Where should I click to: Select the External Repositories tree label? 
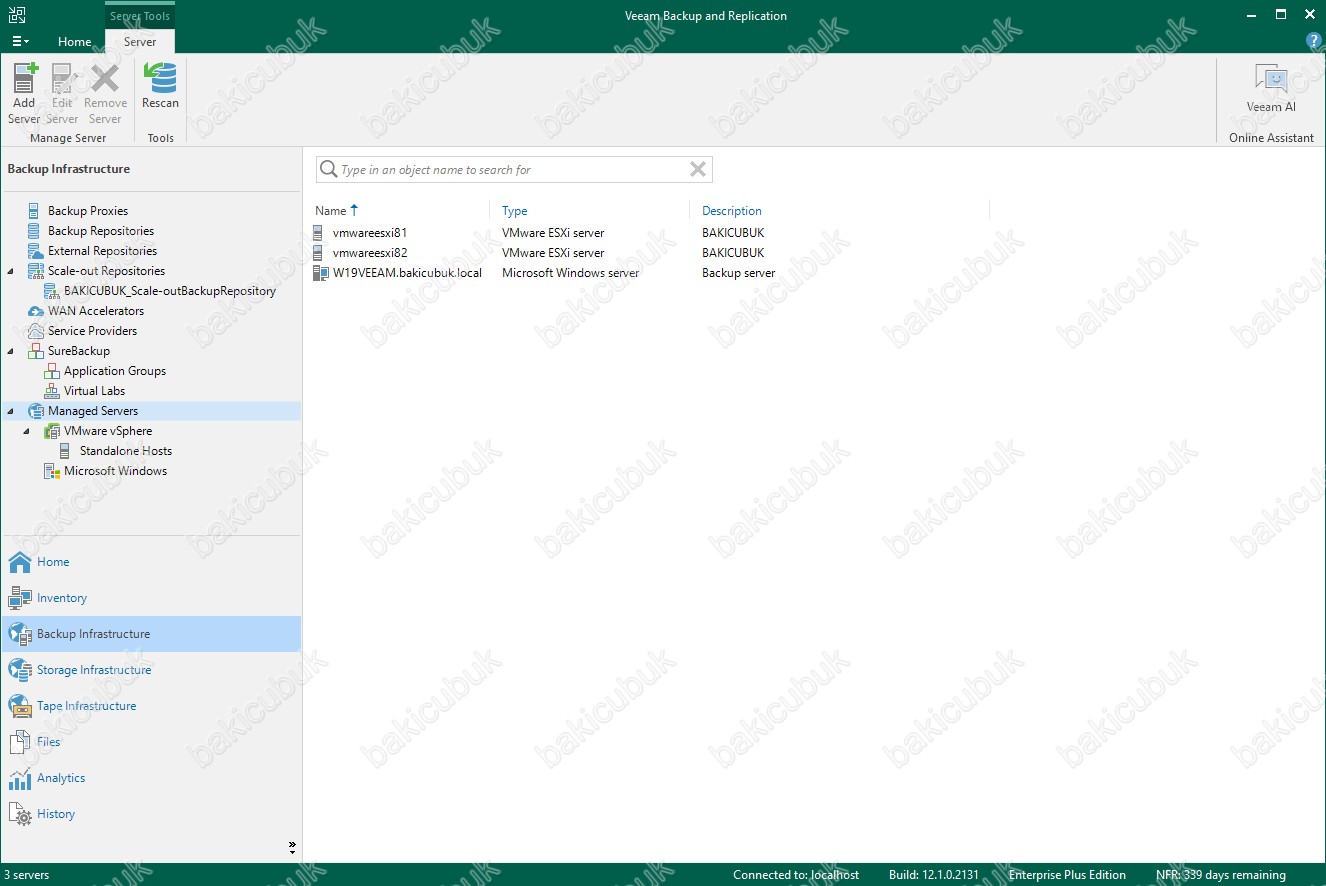[102, 251]
